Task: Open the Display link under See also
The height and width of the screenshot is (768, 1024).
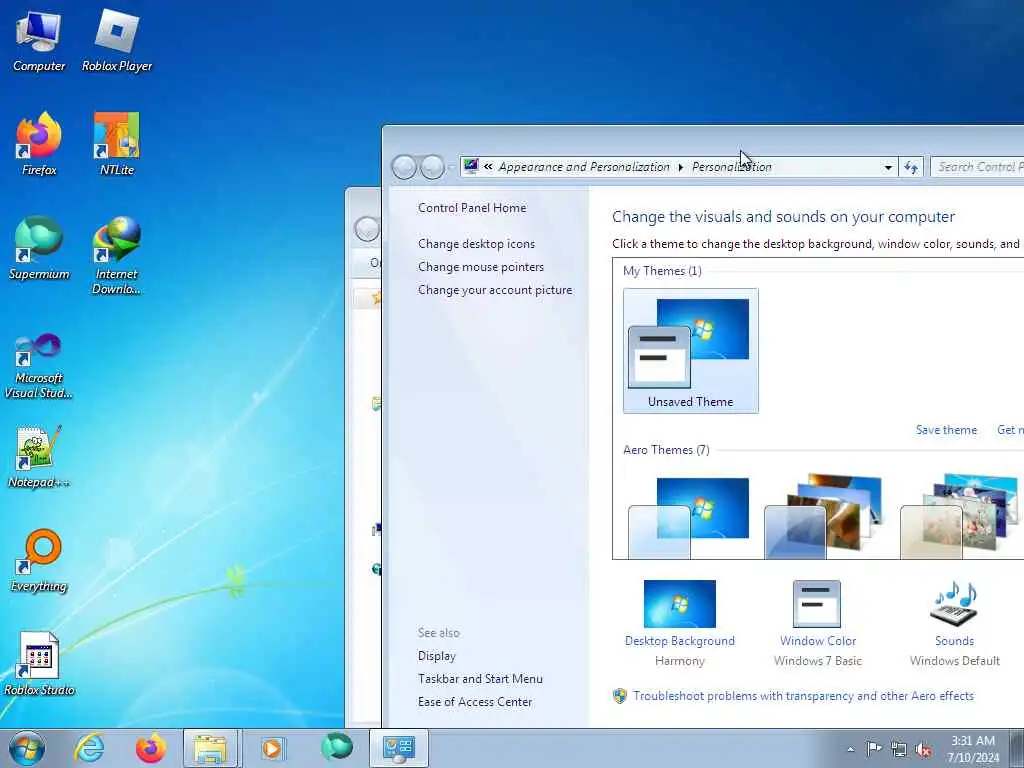Action: coord(437,656)
